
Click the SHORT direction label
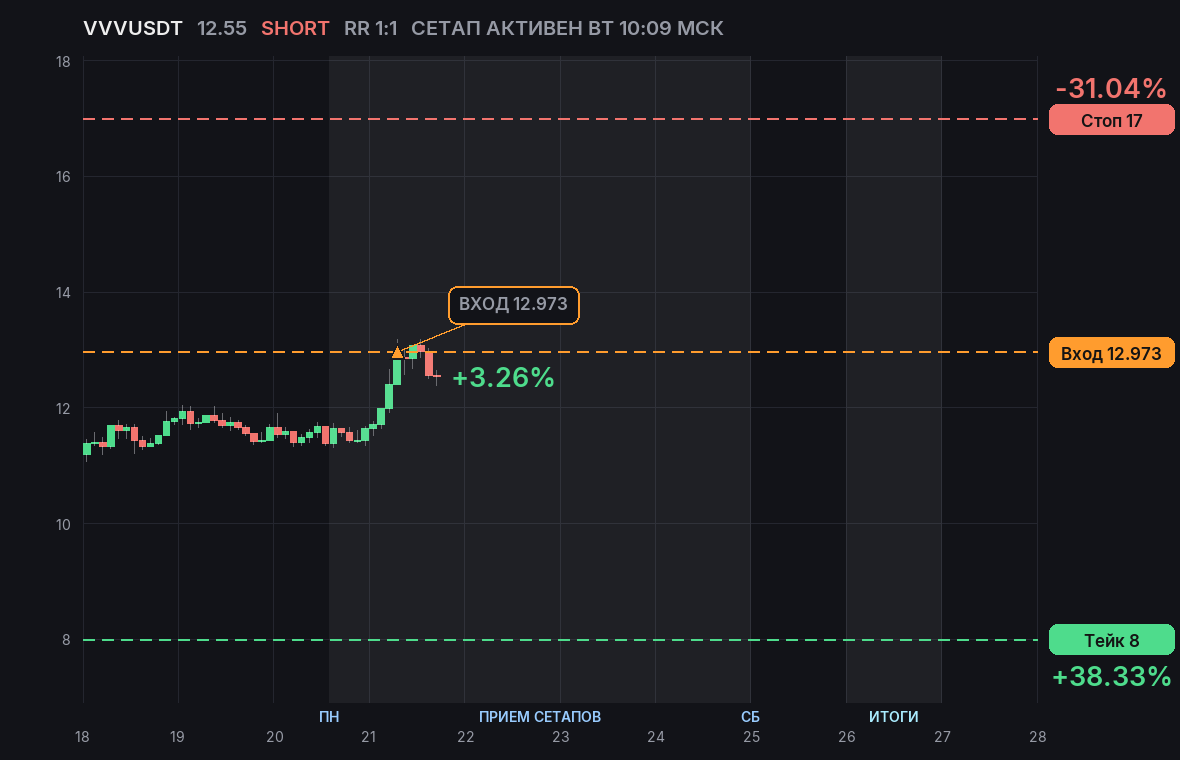pyautogui.click(x=295, y=29)
